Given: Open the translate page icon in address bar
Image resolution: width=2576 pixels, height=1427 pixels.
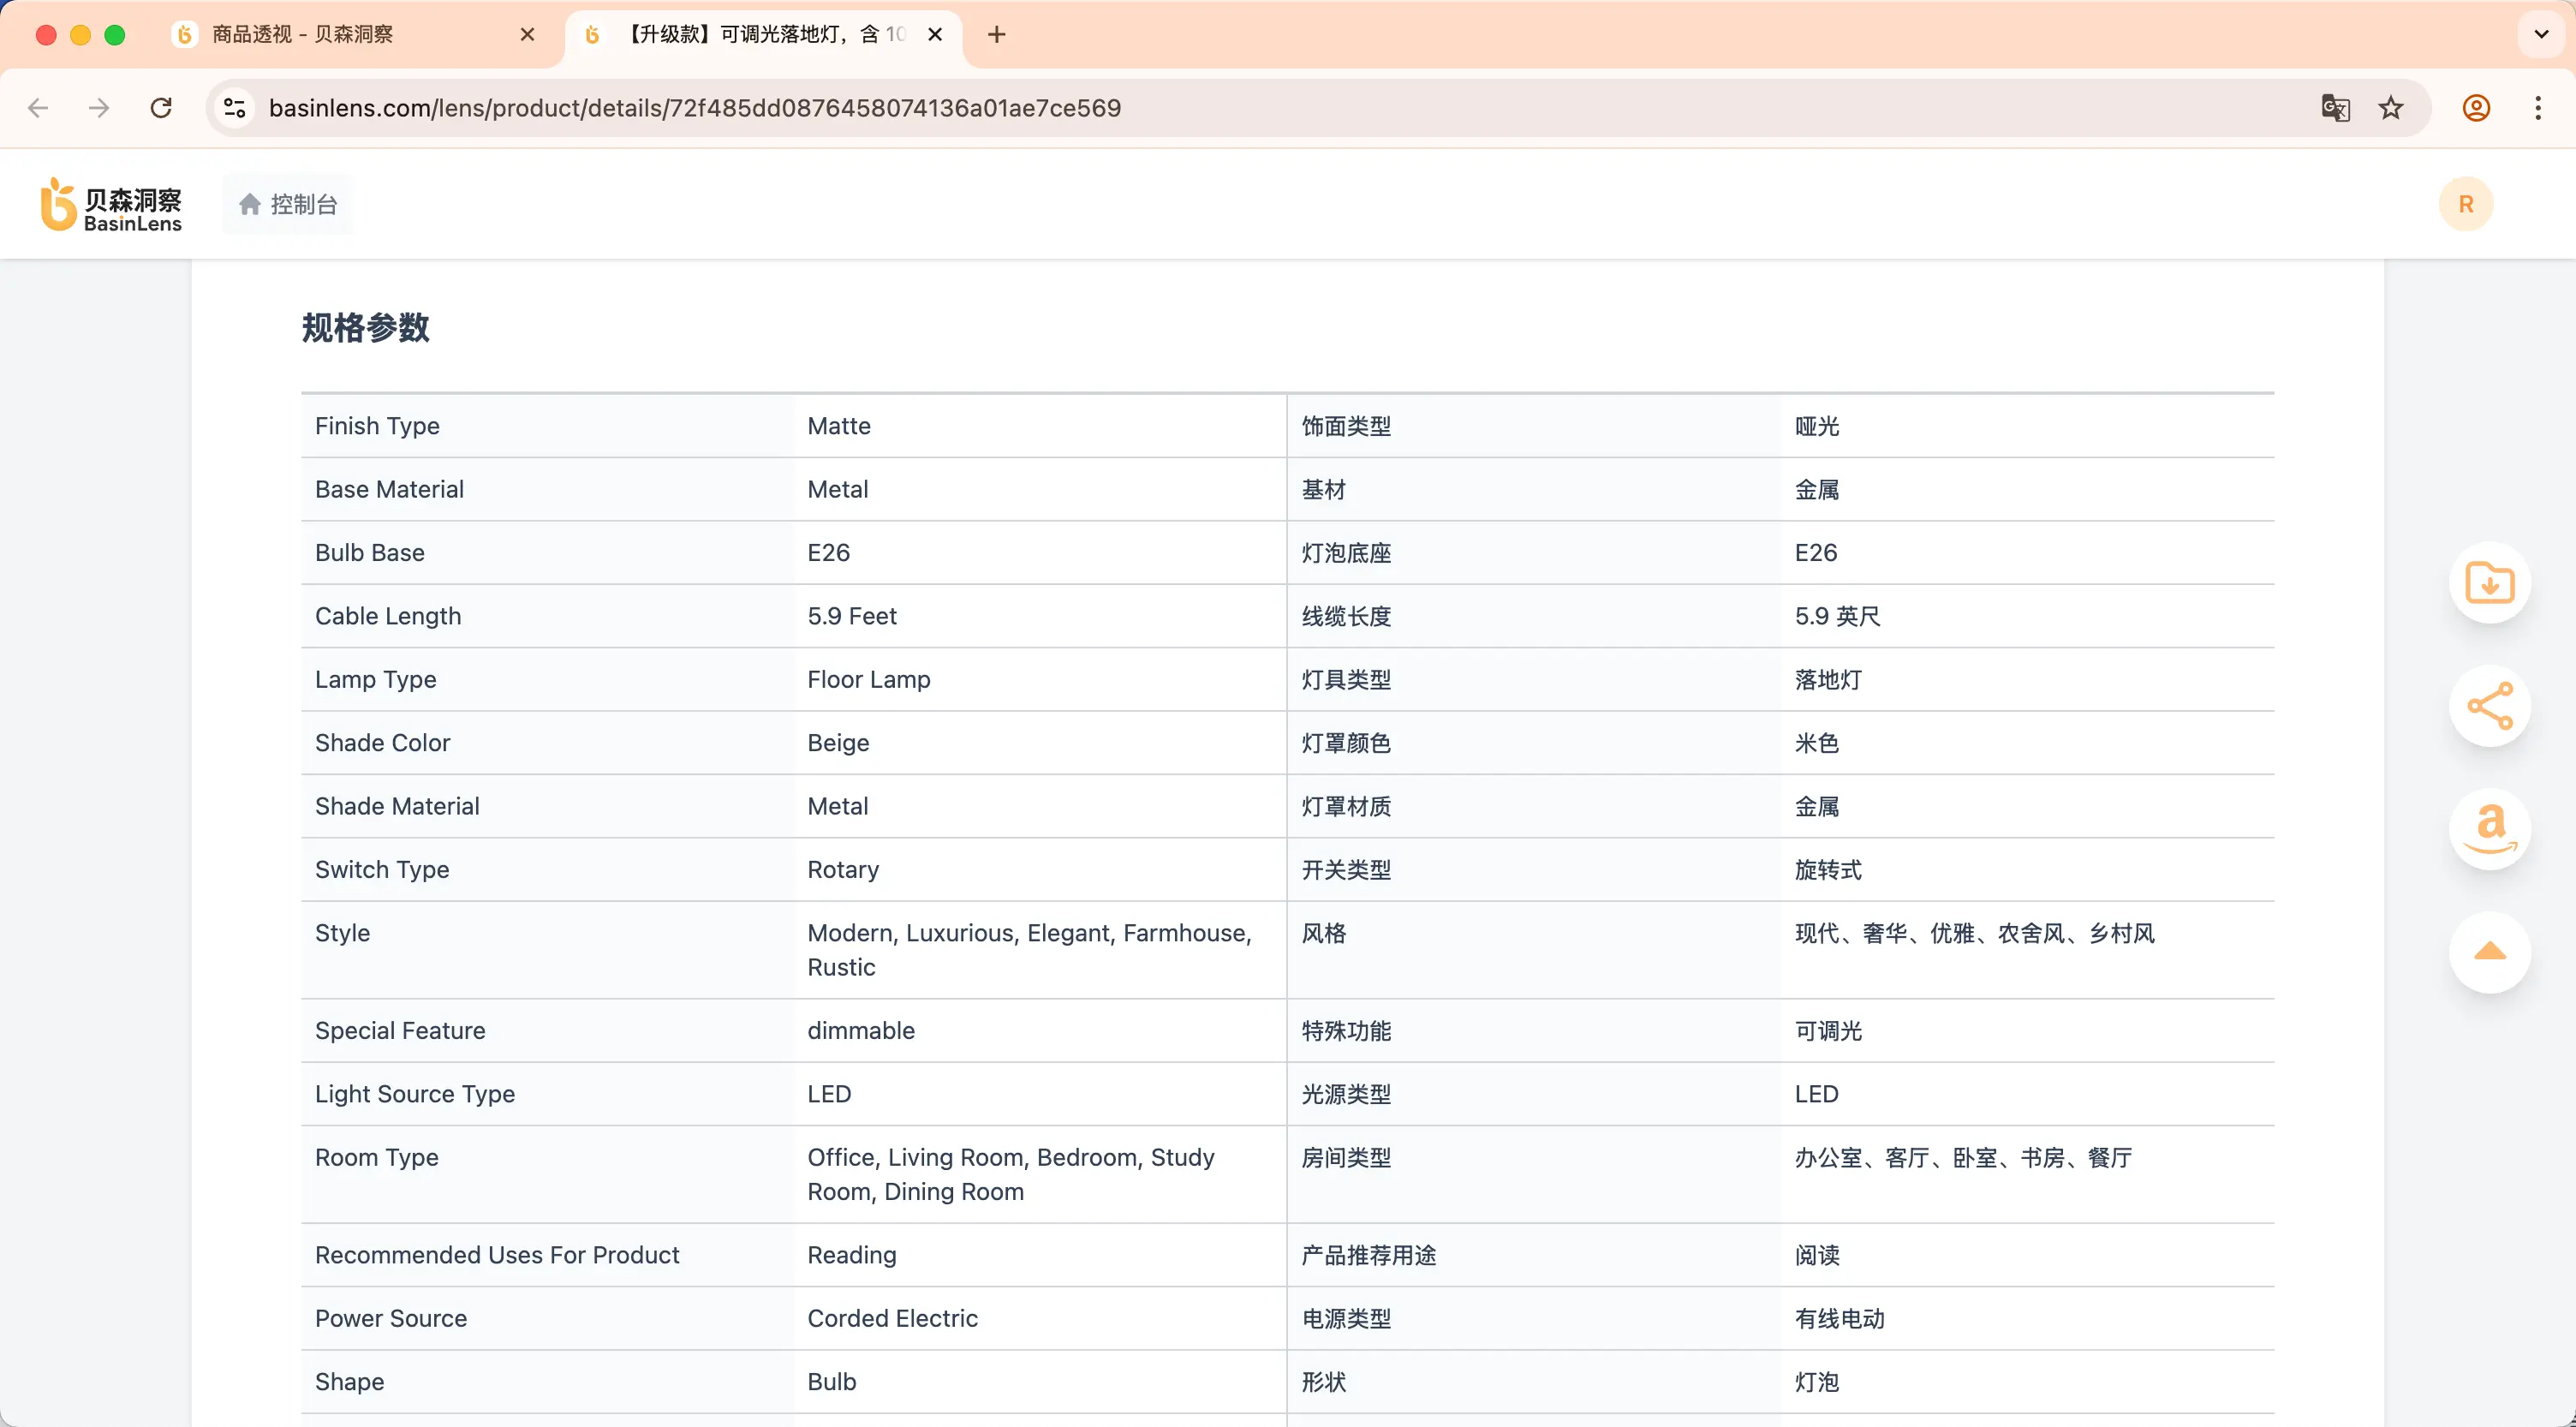Looking at the screenshot, I should [2335, 108].
